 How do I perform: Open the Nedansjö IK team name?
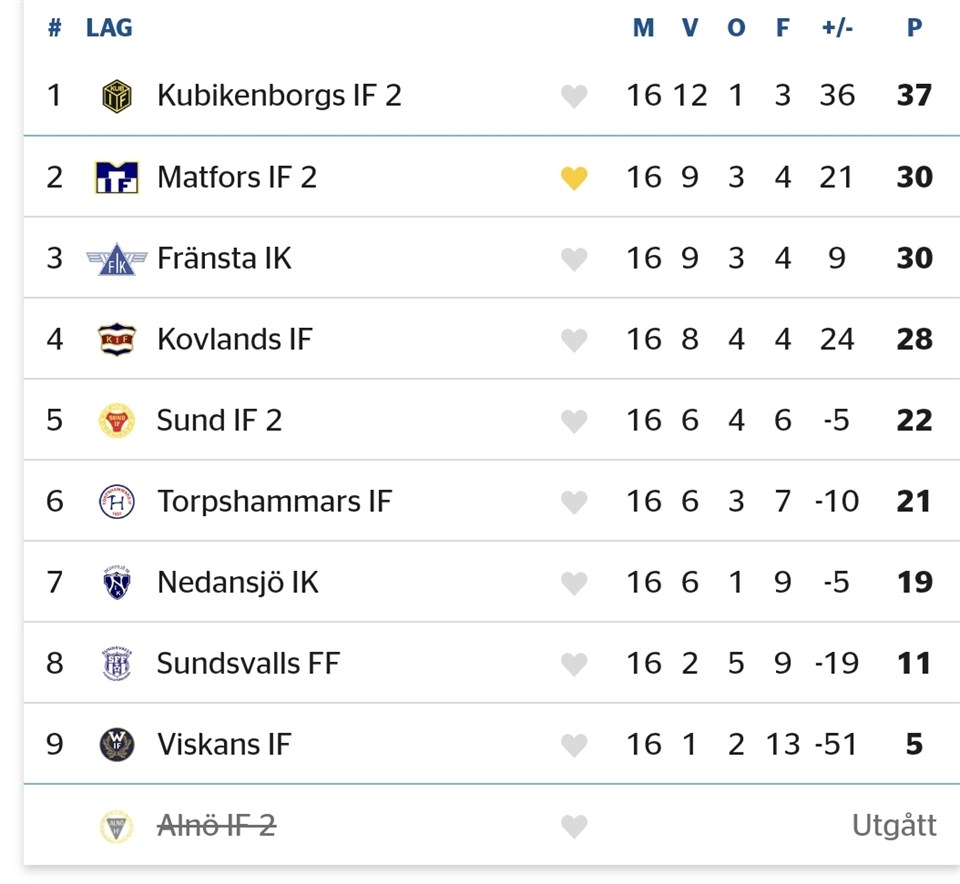(237, 583)
